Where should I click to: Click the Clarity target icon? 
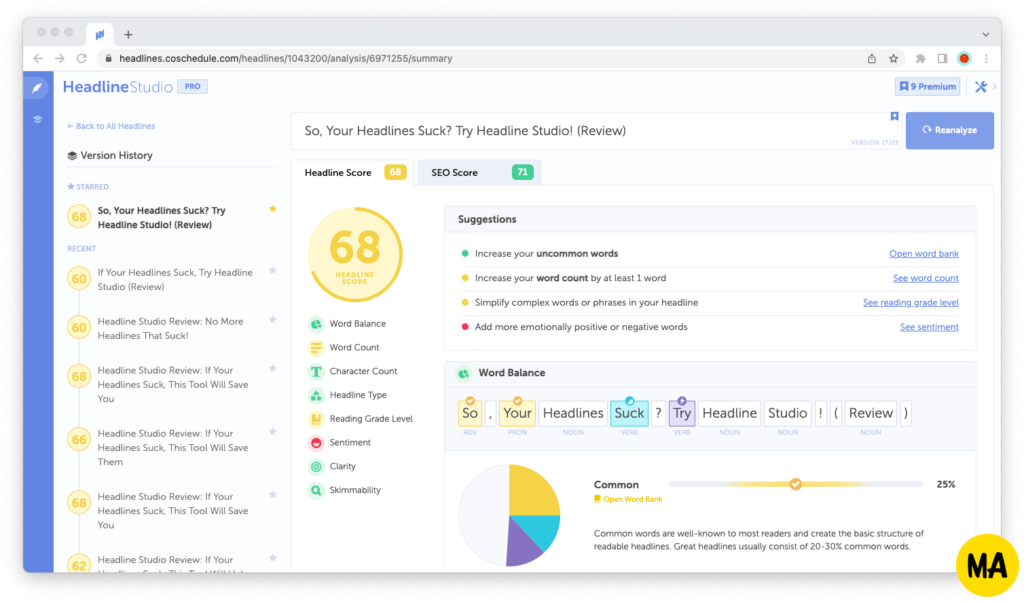point(316,466)
